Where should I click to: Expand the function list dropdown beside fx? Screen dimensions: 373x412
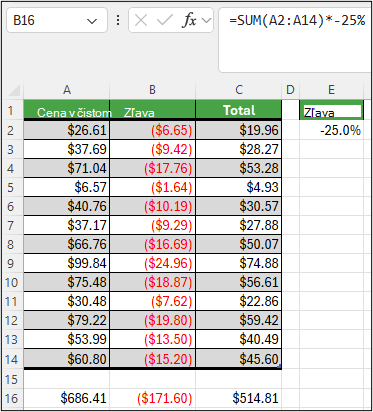coord(206,21)
